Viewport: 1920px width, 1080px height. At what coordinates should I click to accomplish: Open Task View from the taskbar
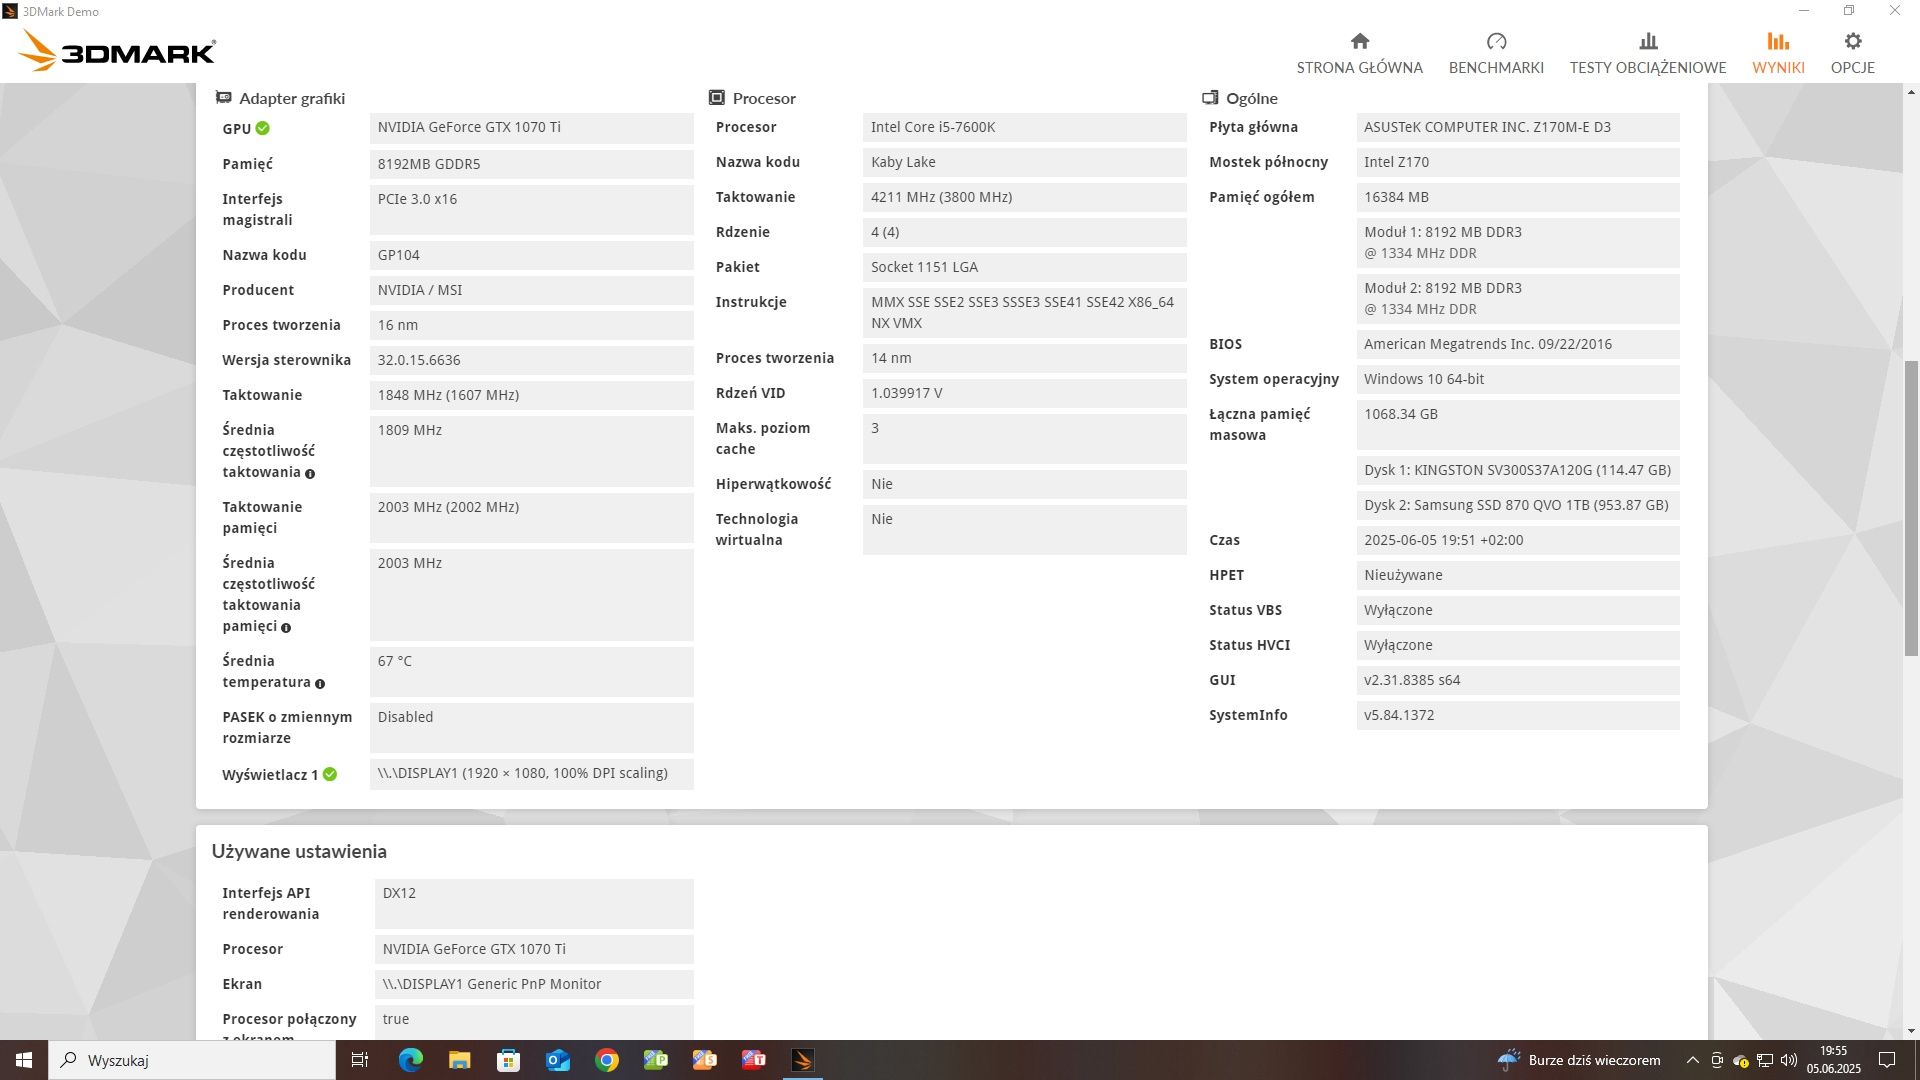coord(360,1060)
